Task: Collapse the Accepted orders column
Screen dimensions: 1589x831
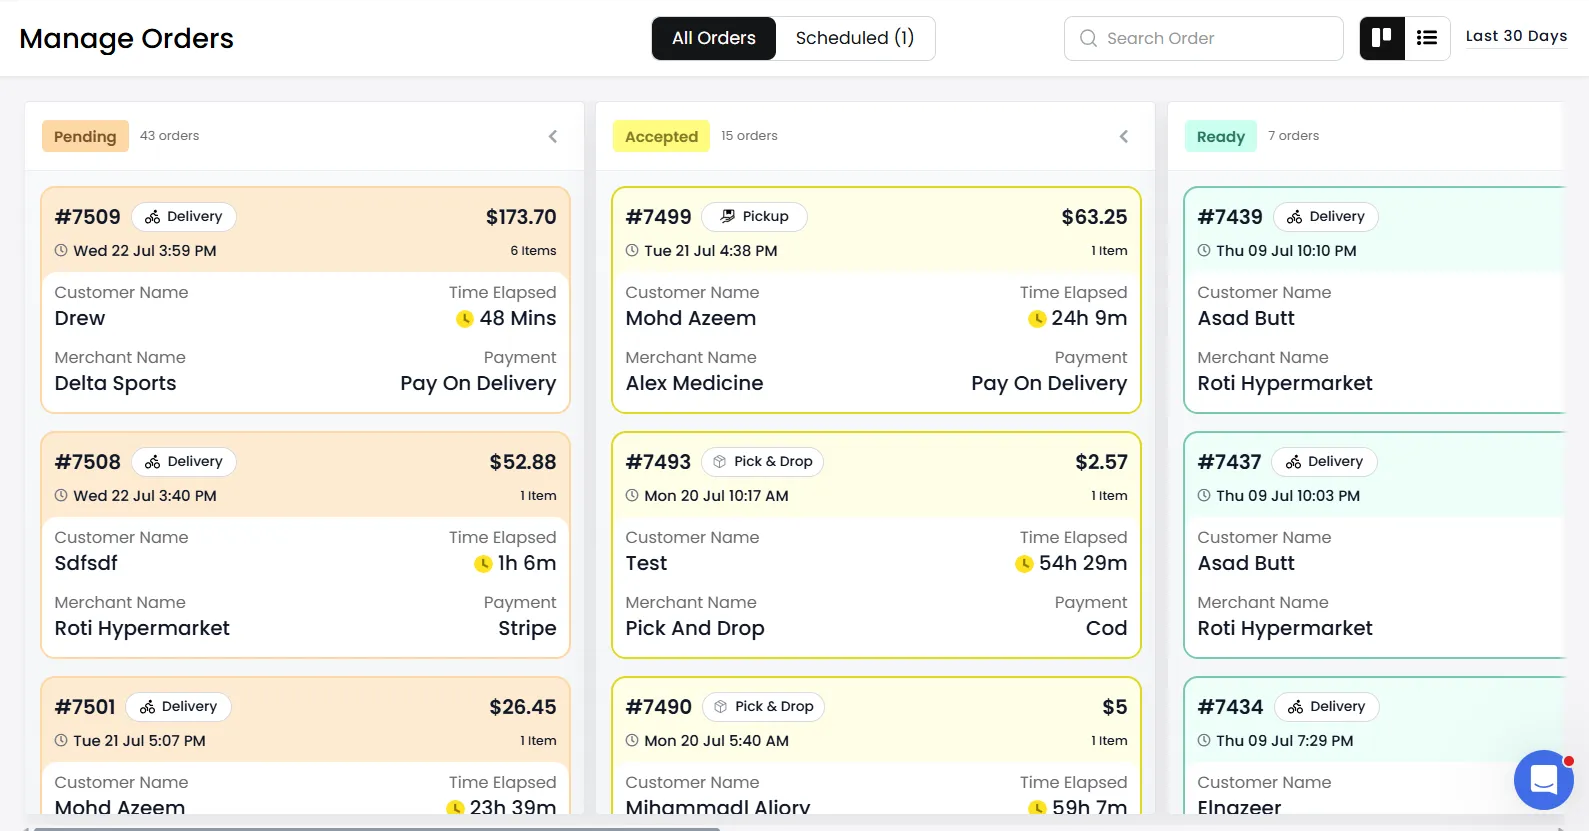Action: click(1124, 136)
